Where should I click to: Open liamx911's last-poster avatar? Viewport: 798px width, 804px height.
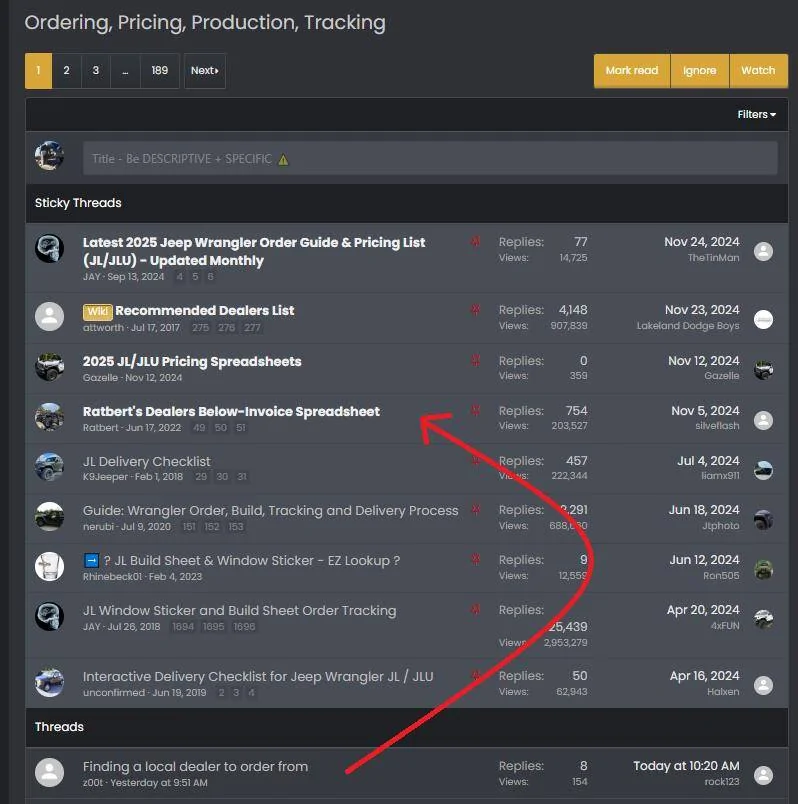coord(763,470)
